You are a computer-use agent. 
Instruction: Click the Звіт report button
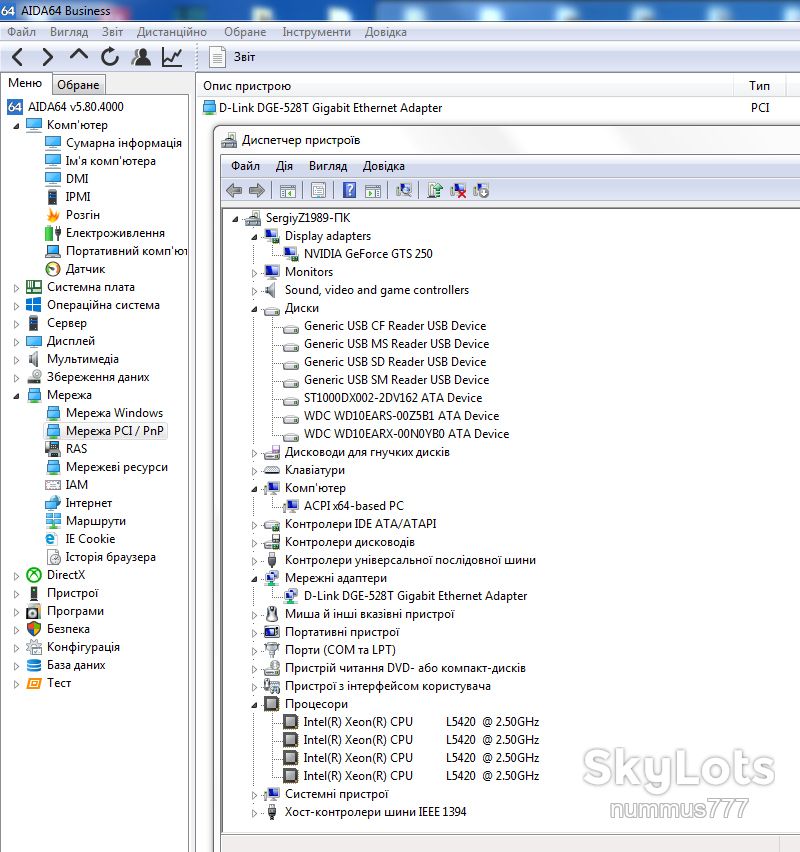(x=232, y=57)
